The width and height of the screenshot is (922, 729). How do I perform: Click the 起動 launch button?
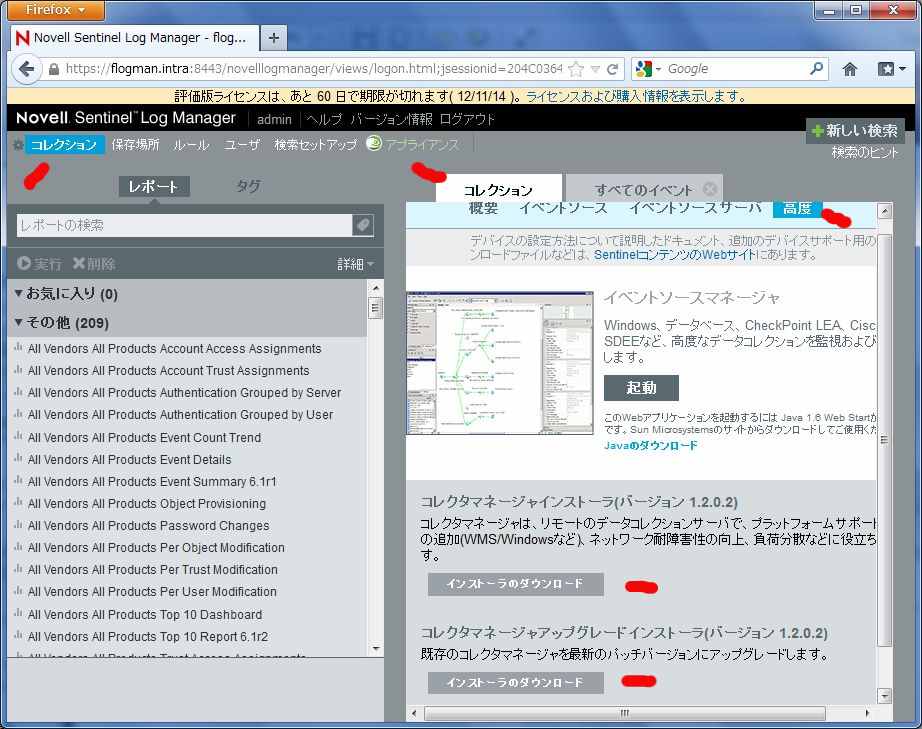coord(641,388)
